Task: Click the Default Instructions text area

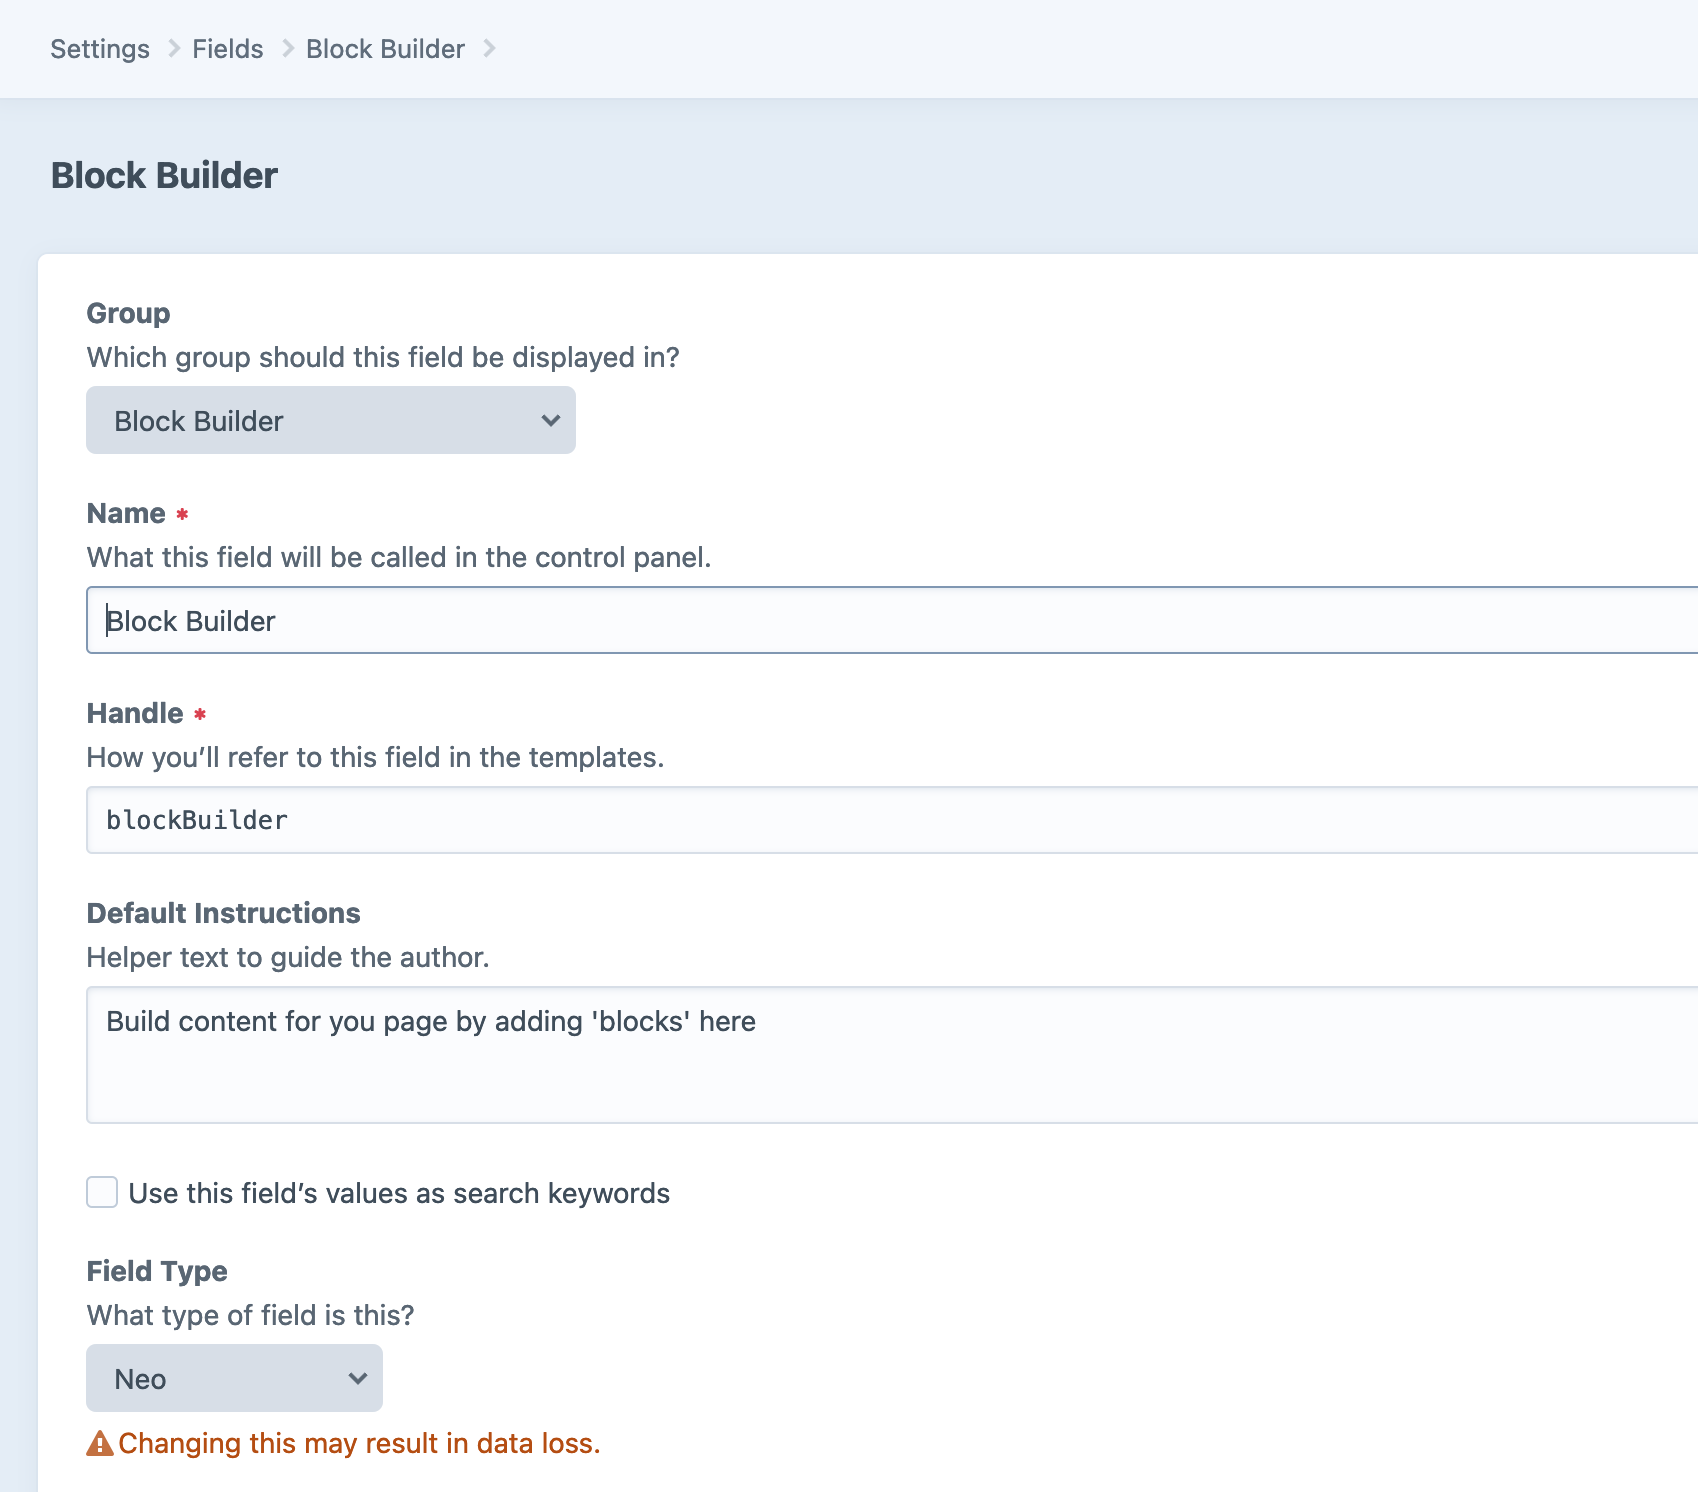Action: pyautogui.click(x=890, y=1055)
